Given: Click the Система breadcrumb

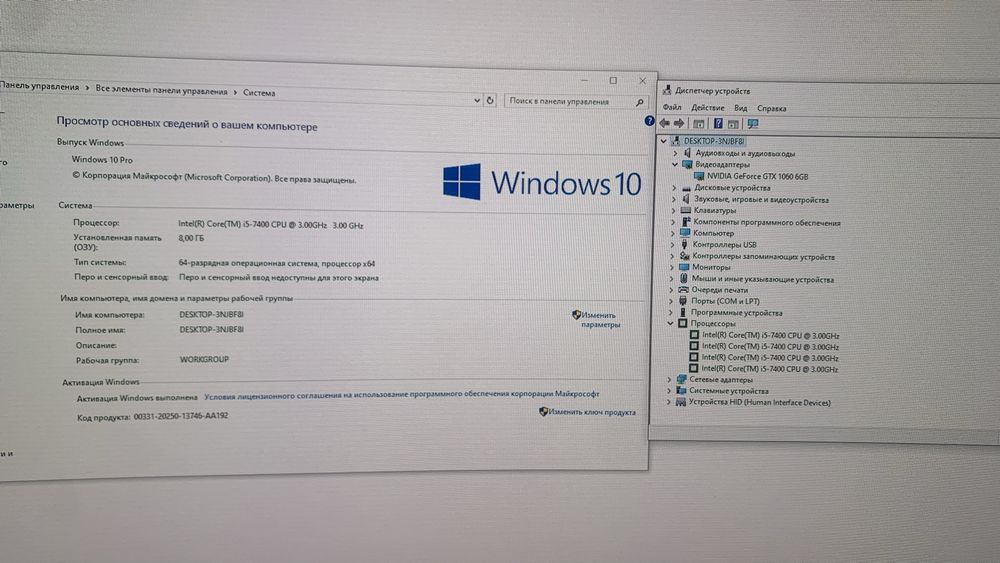Looking at the screenshot, I should click(259, 93).
